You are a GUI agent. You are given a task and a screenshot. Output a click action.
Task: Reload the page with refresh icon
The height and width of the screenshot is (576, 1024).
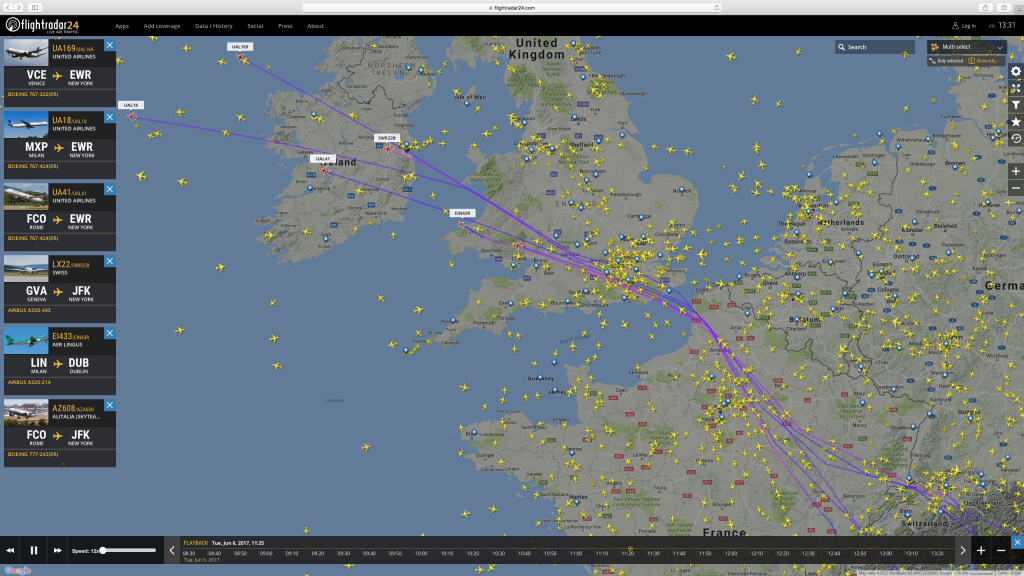(x=716, y=7)
